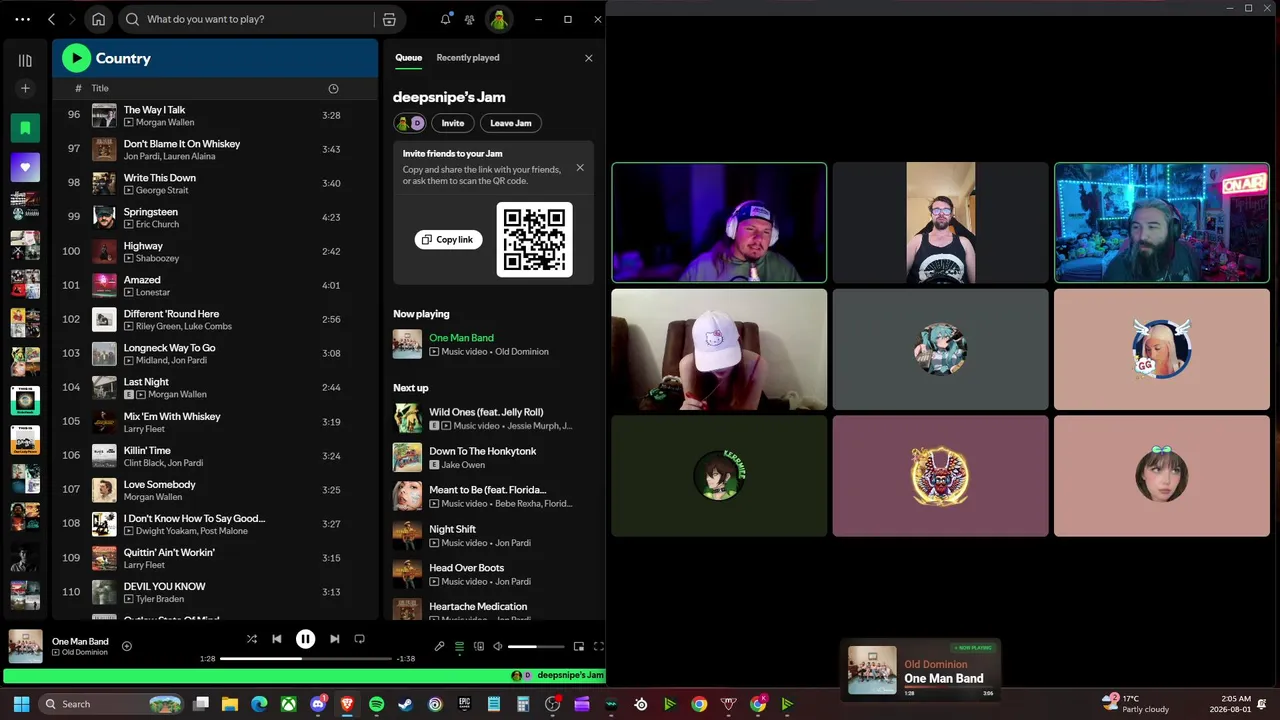Open the Xbox app from taskbar

(x=289, y=704)
